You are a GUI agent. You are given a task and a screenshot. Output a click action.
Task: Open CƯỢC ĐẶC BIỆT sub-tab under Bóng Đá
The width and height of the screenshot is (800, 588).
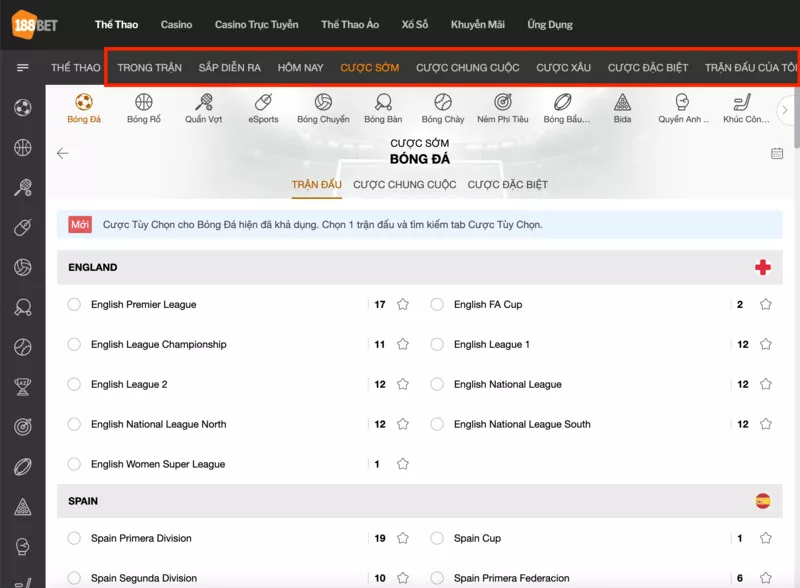(x=508, y=184)
